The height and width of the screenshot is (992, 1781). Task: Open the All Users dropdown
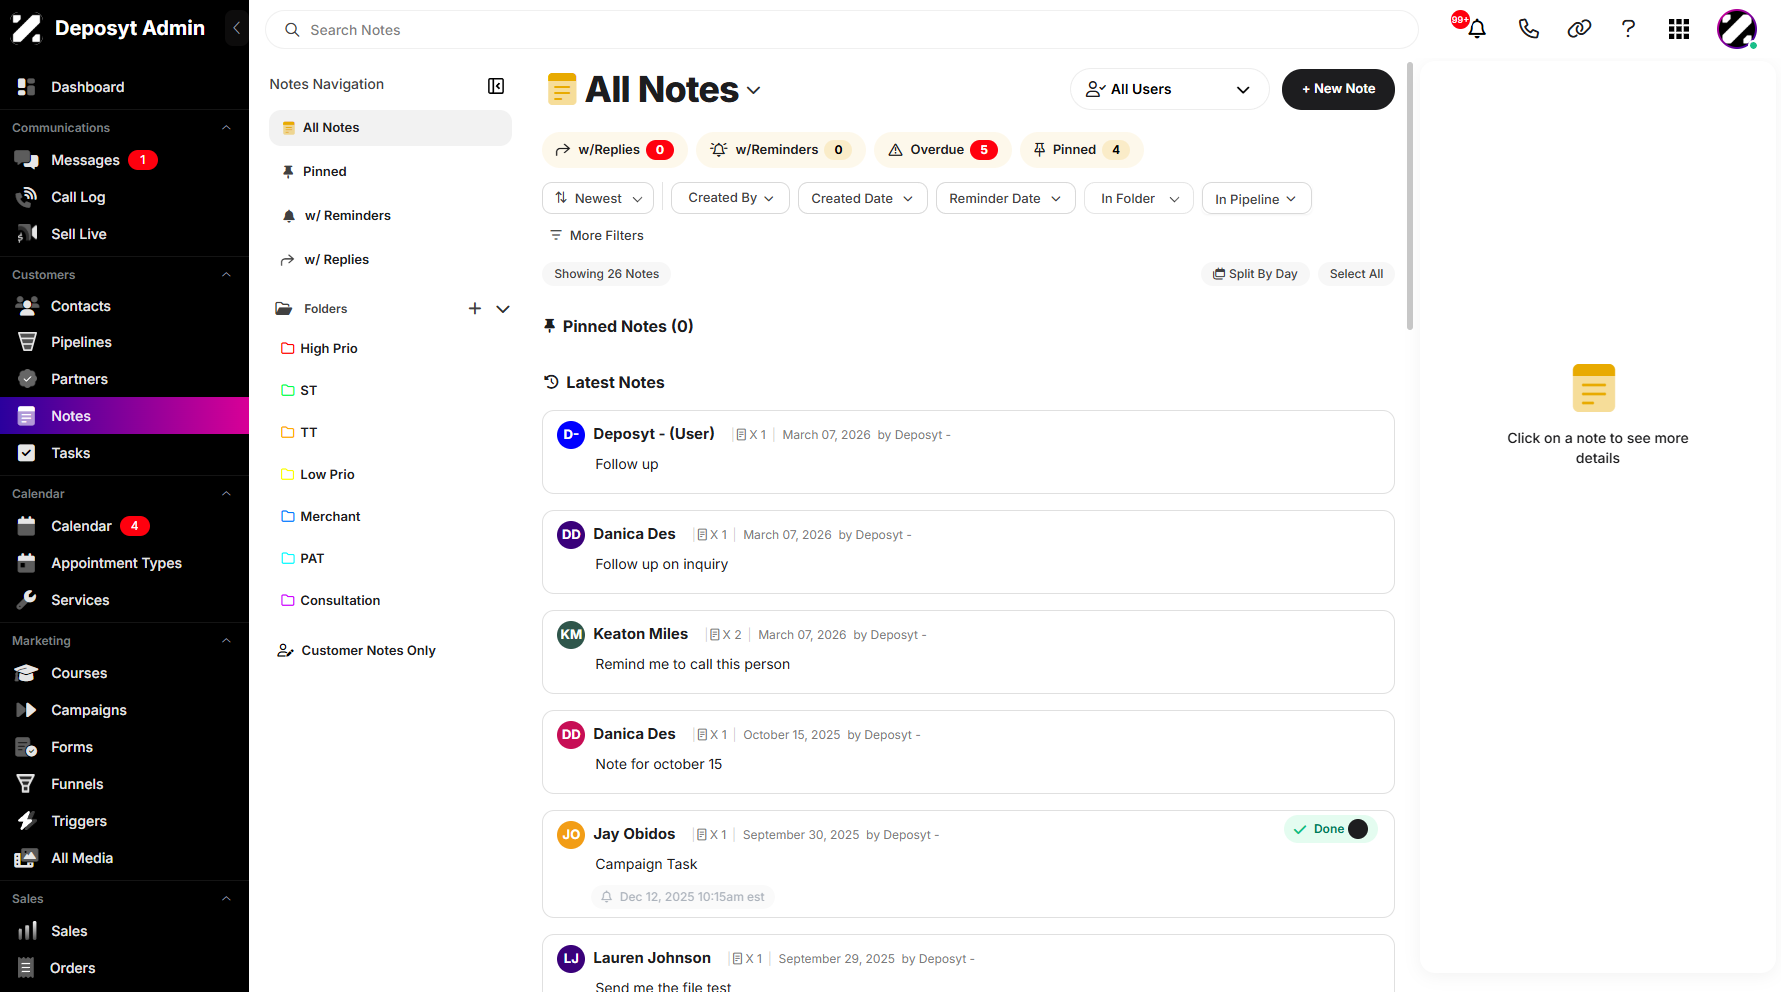[1169, 89]
